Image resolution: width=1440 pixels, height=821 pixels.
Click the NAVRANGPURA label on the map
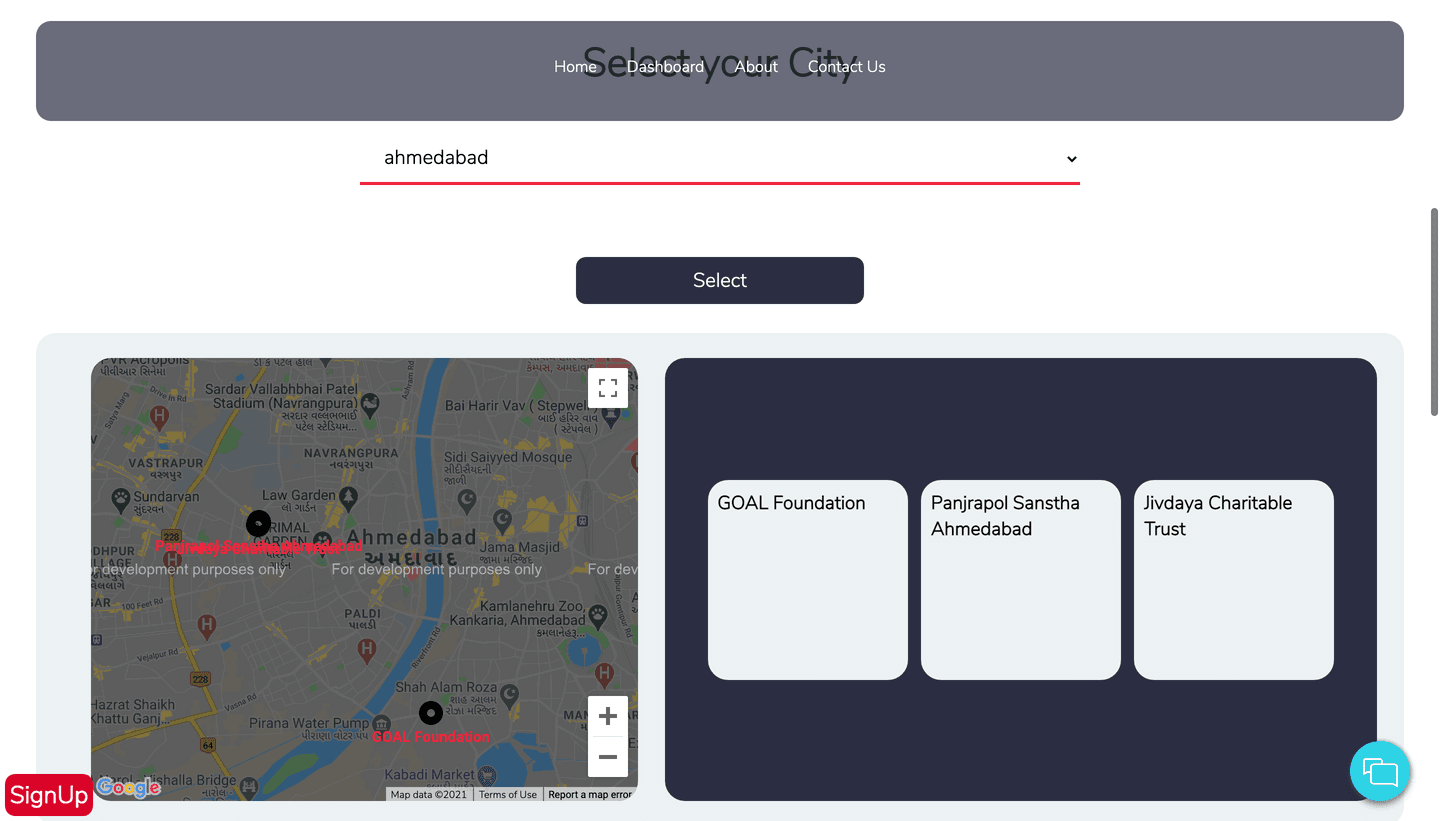(351, 453)
